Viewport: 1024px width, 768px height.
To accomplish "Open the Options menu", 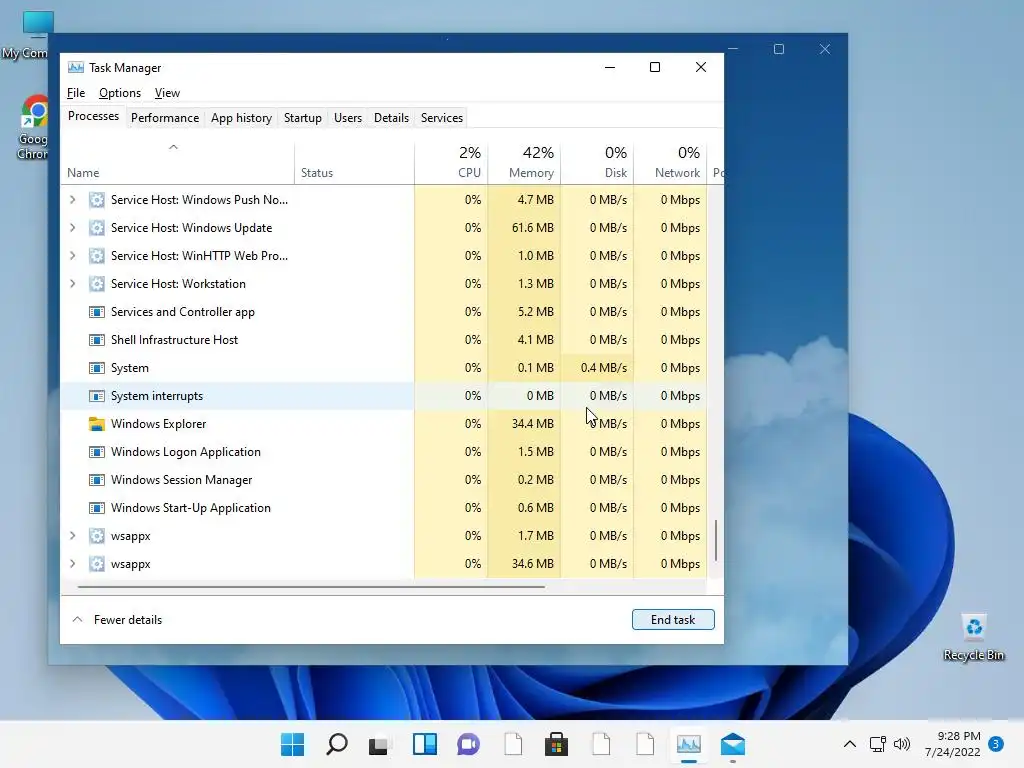I will (x=120, y=93).
